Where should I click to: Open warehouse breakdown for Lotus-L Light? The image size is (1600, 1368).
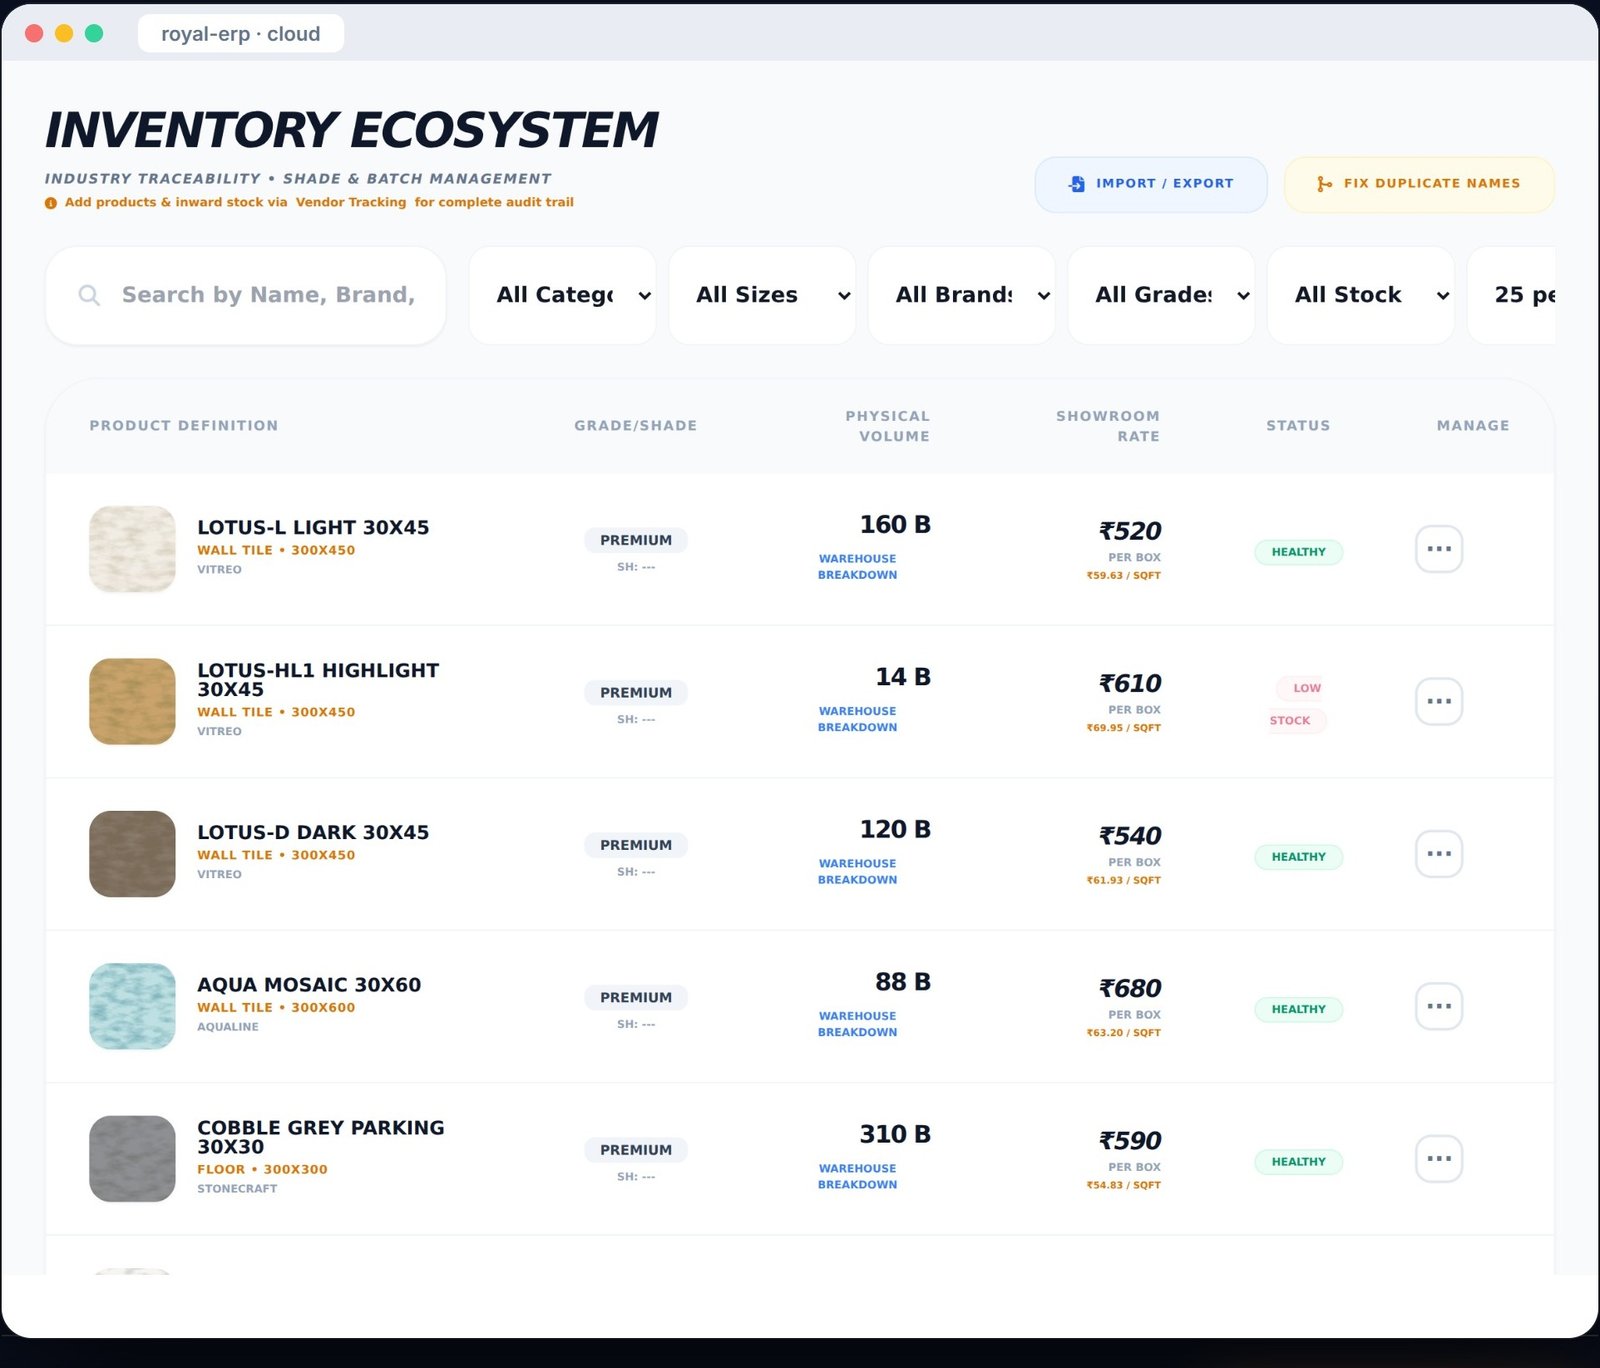pyautogui.click(x=858, y=567)
